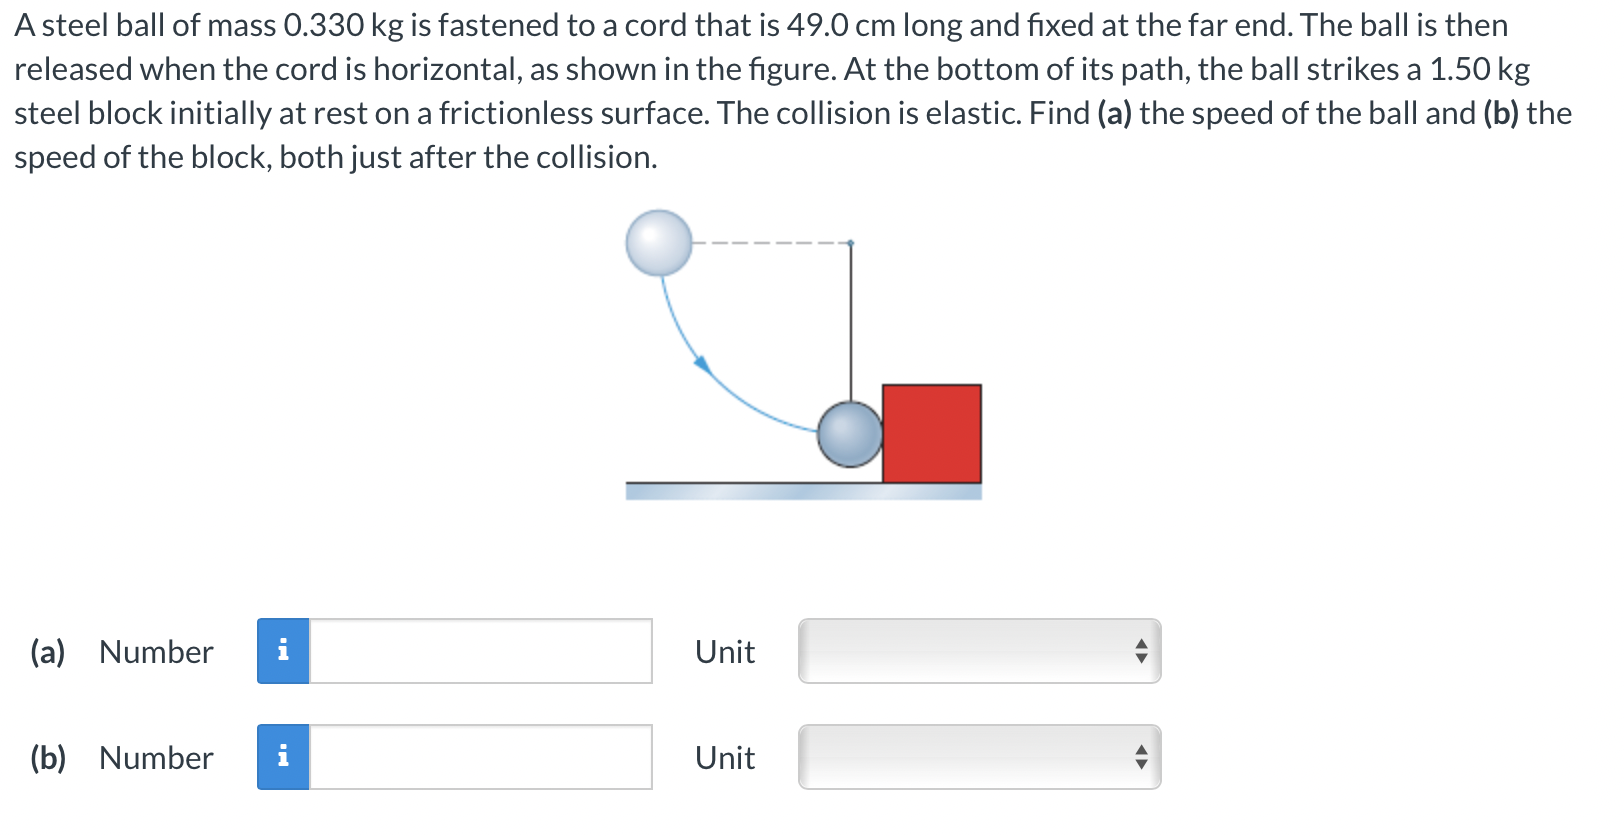
Task: Click the Unit label for answer (b)
Action: coord(724,758)
